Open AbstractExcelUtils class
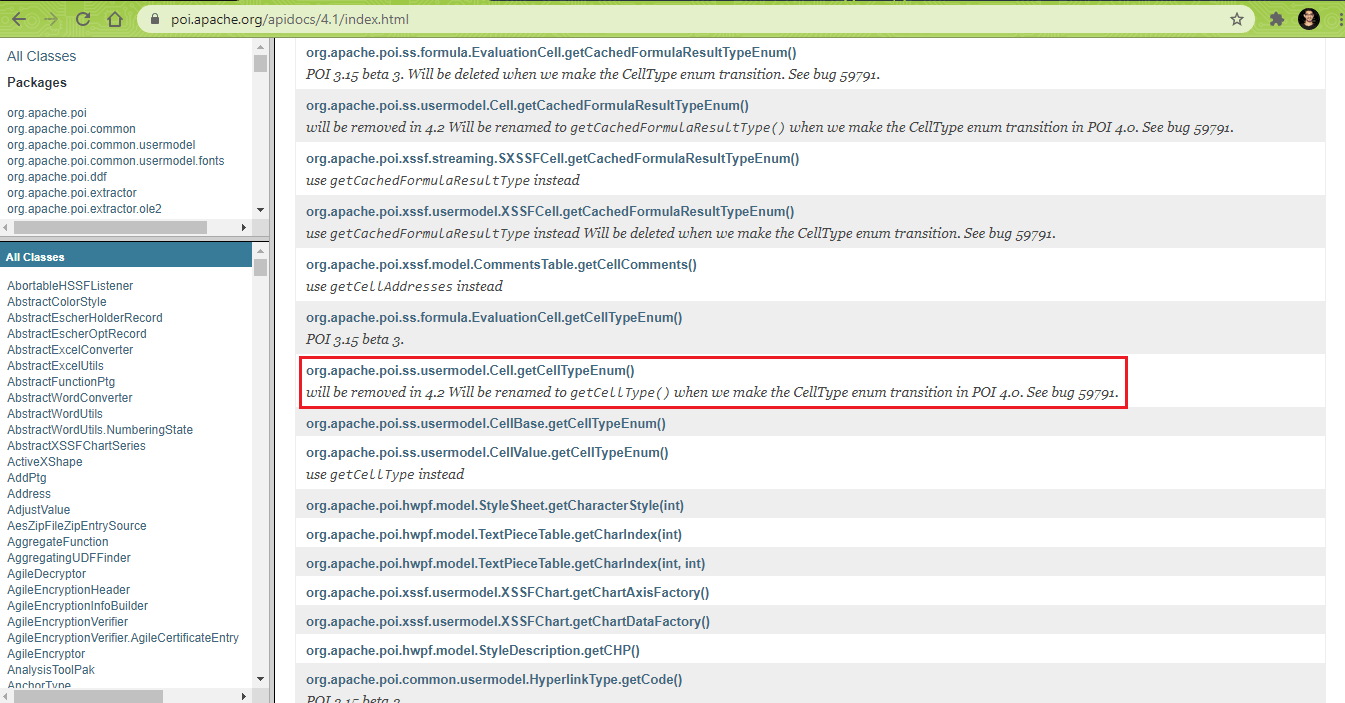 55,366
